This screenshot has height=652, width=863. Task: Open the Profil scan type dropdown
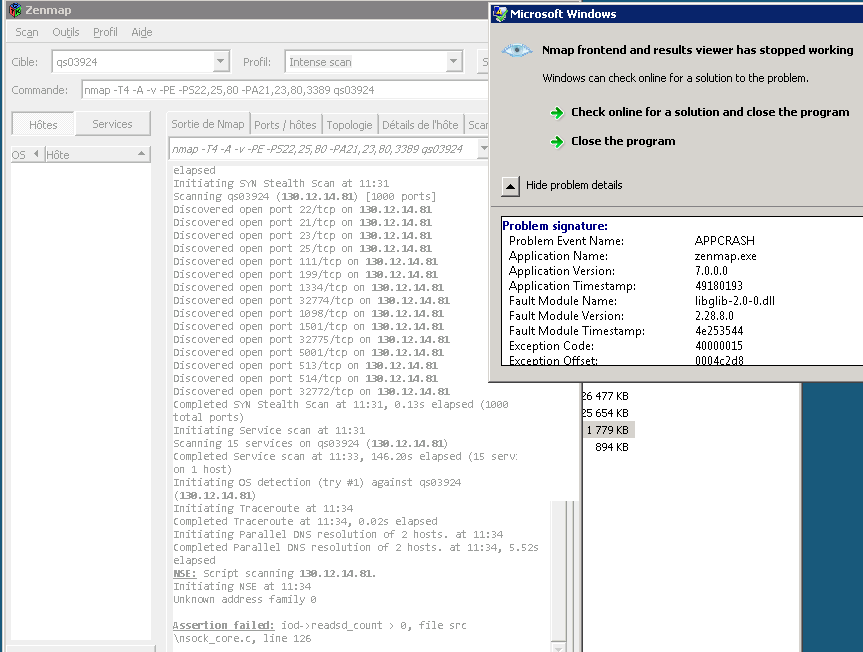point(454,62)
